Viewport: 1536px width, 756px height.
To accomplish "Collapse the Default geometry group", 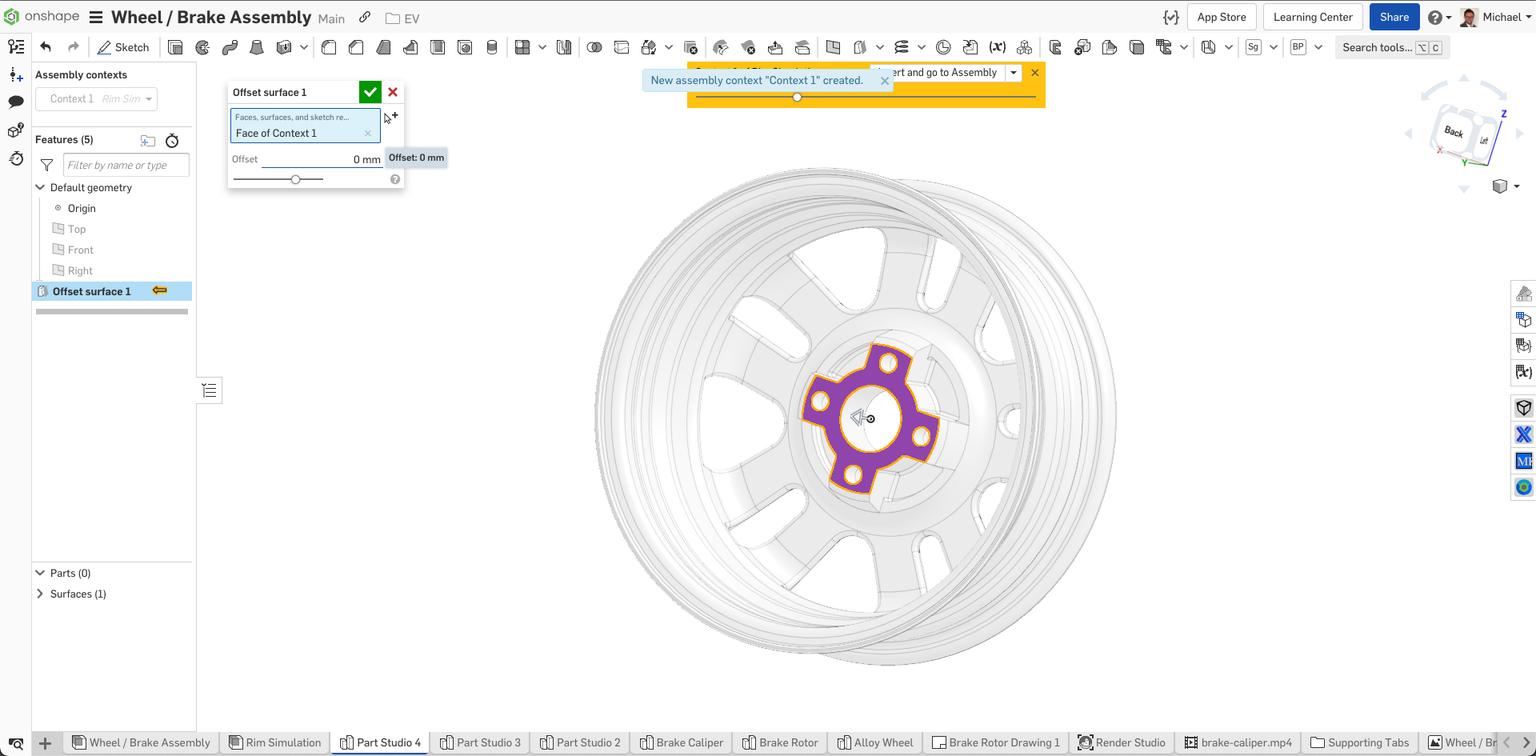I will click(x=40, y=187).
